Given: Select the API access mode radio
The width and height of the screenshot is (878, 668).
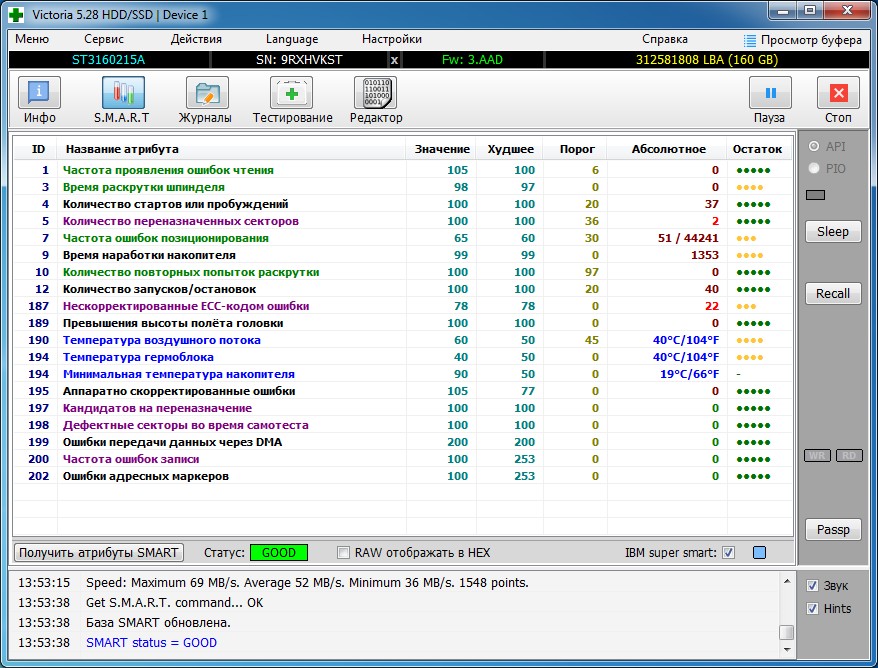Looking at the screenshot, I should (x=814, y=146).
